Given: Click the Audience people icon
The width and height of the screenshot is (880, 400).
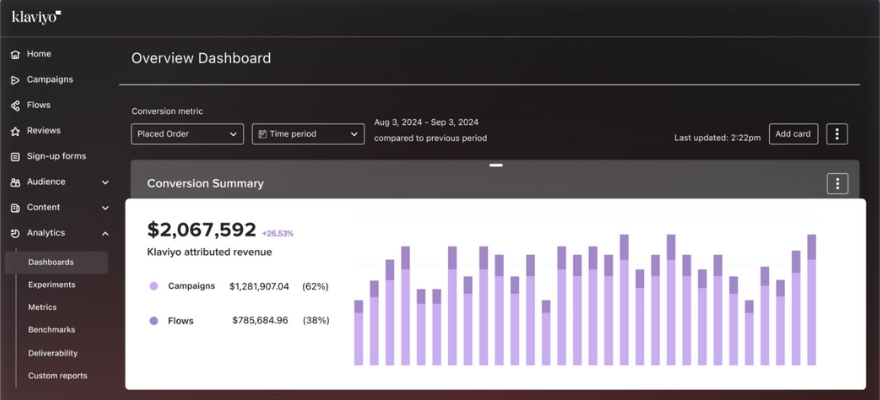Looking at the screenshot, I should pos(15,182).
